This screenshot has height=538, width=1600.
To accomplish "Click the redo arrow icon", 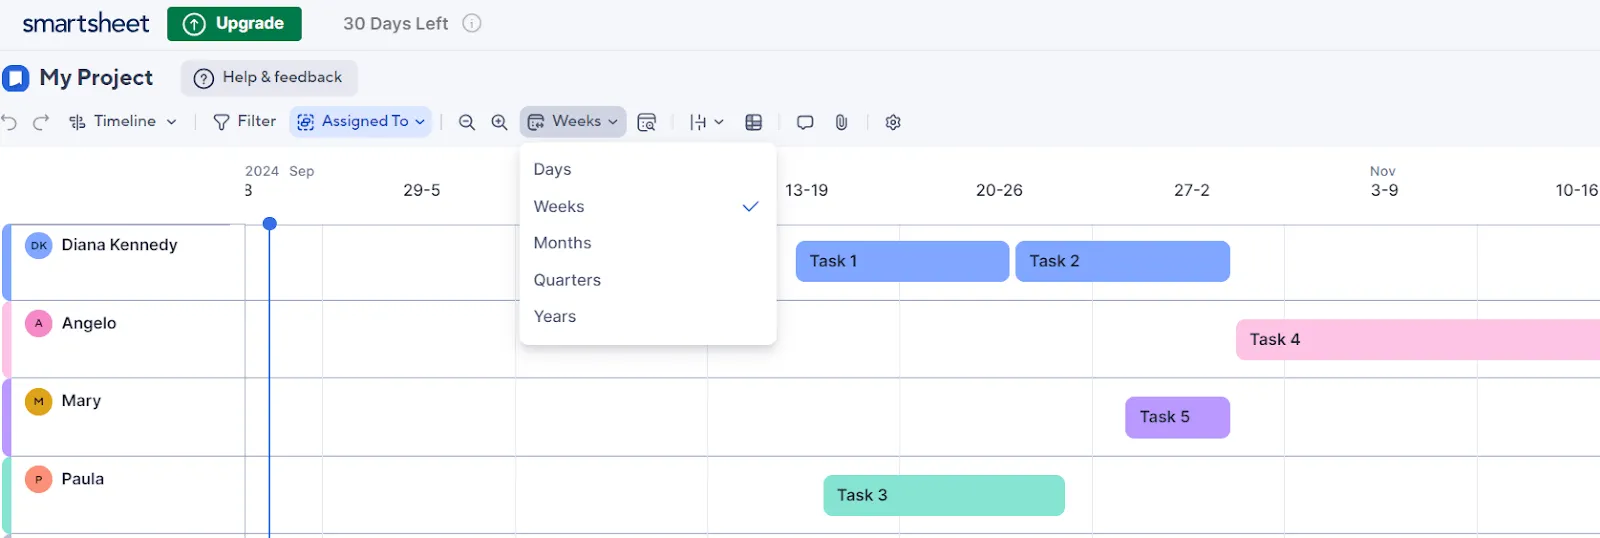I will [41, 122].
